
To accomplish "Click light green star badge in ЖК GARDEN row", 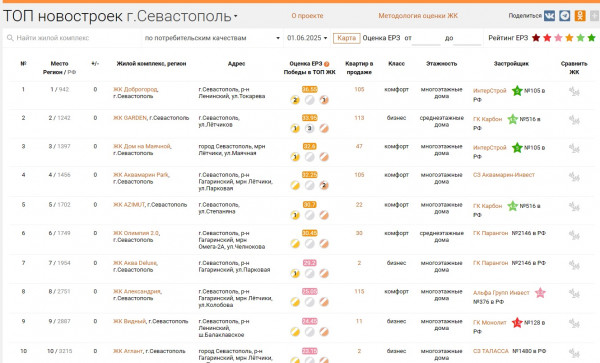I will (x=512, y=119).
